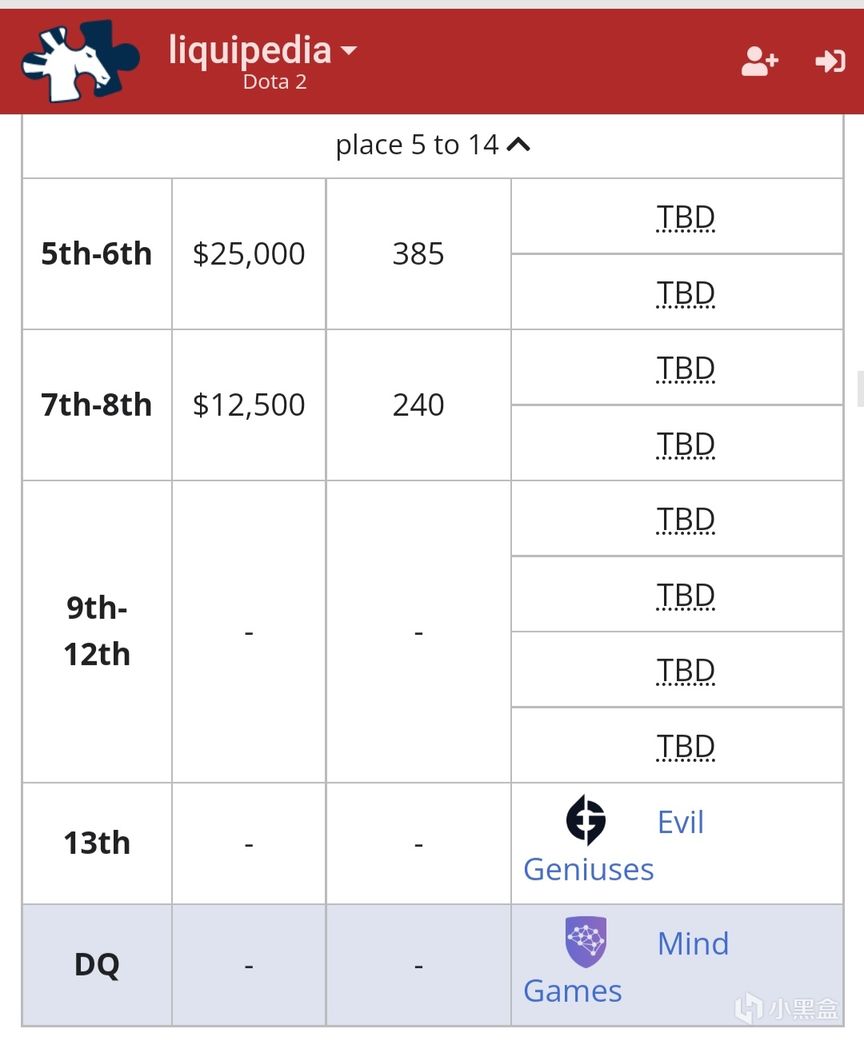Click the first TBD in 7th-8th row
The image size is (864, 1049).
pyautogui.click(x=685, y=369)
